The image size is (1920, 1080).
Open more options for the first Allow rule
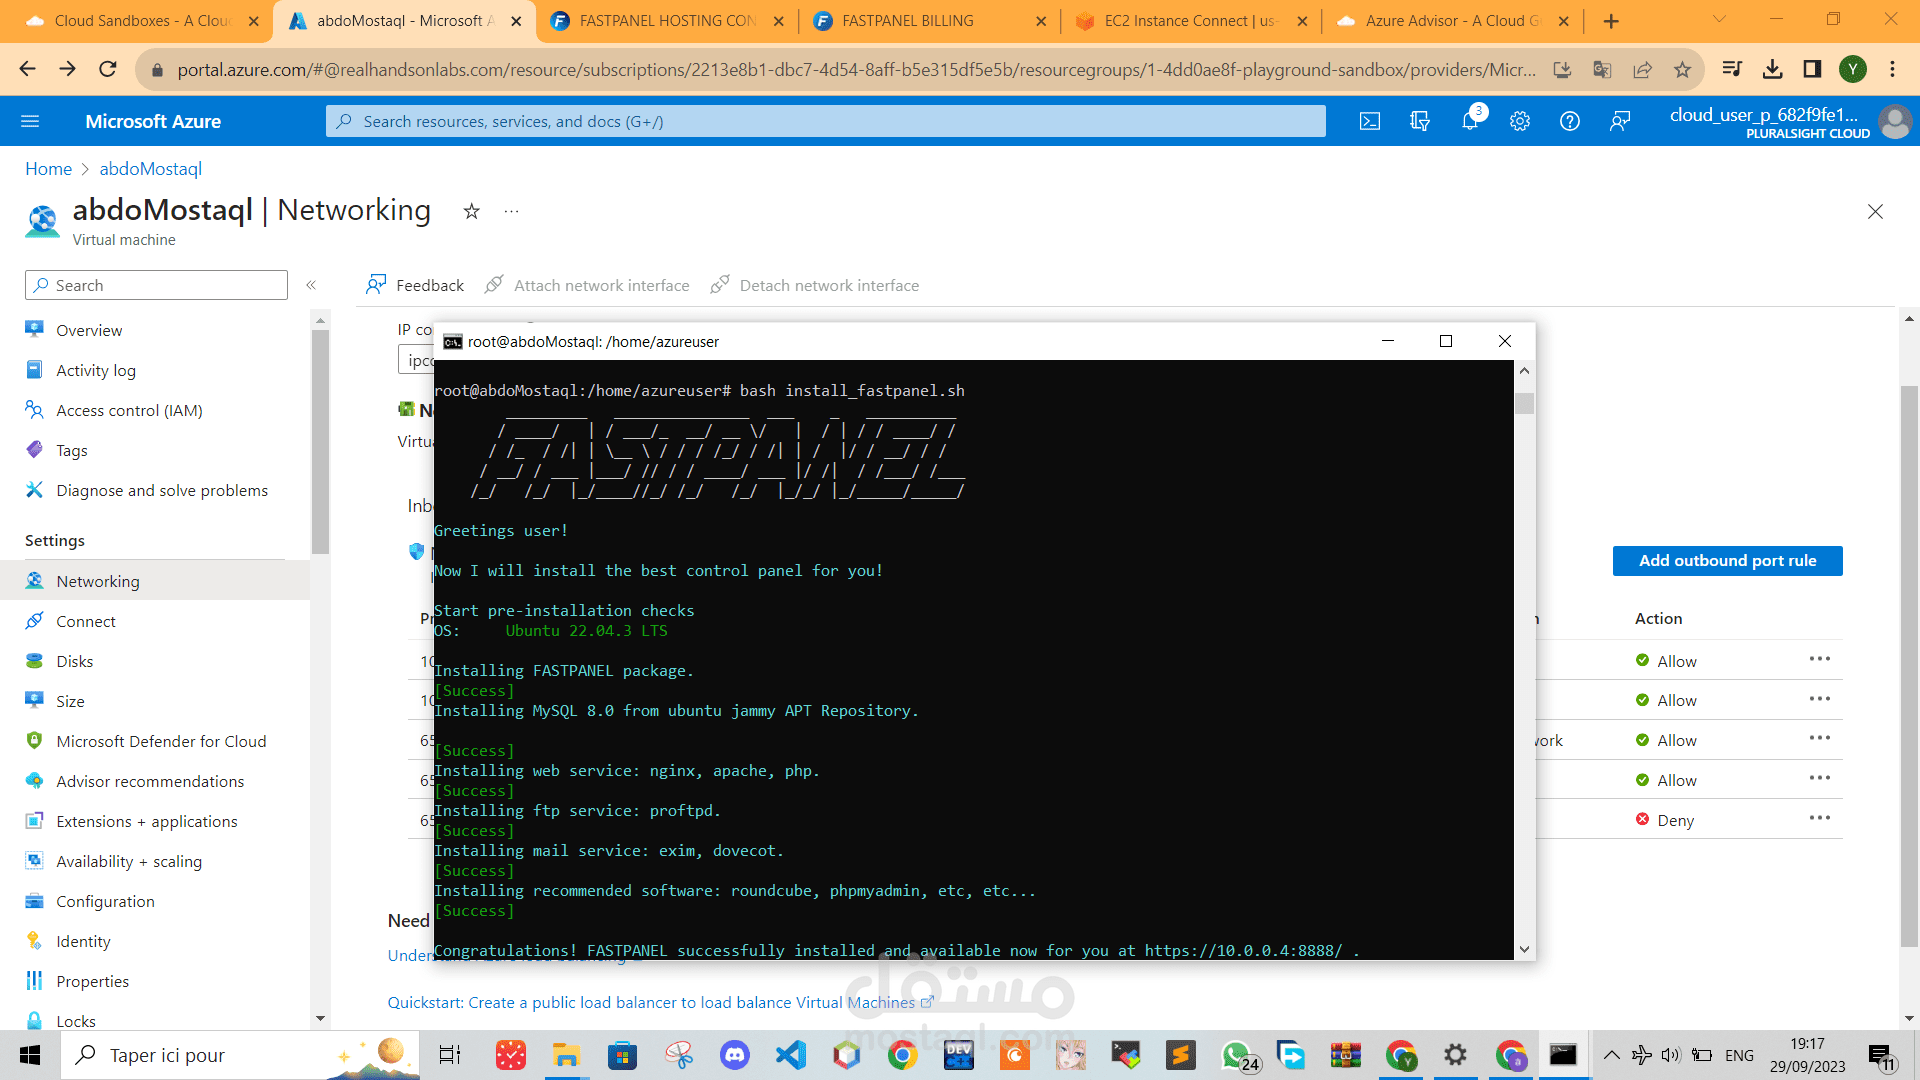pos(1819,659)
